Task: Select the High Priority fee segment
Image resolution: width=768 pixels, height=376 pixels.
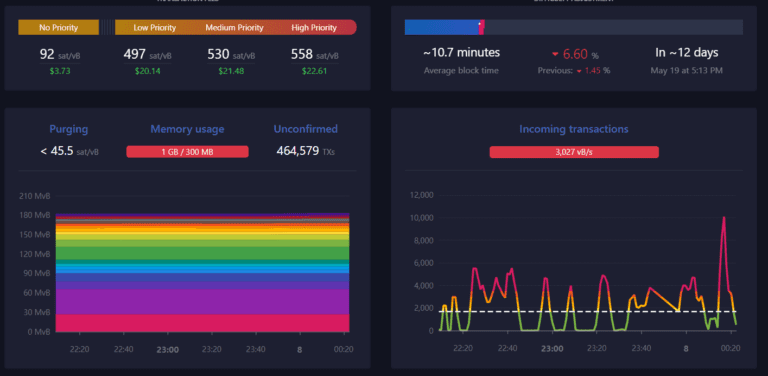Action: tap(314, 27)
